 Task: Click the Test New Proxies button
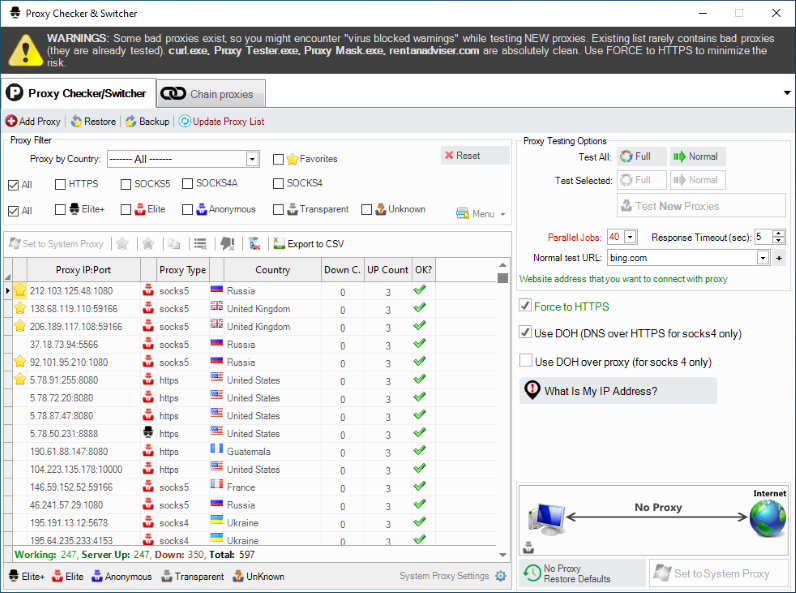701,206
